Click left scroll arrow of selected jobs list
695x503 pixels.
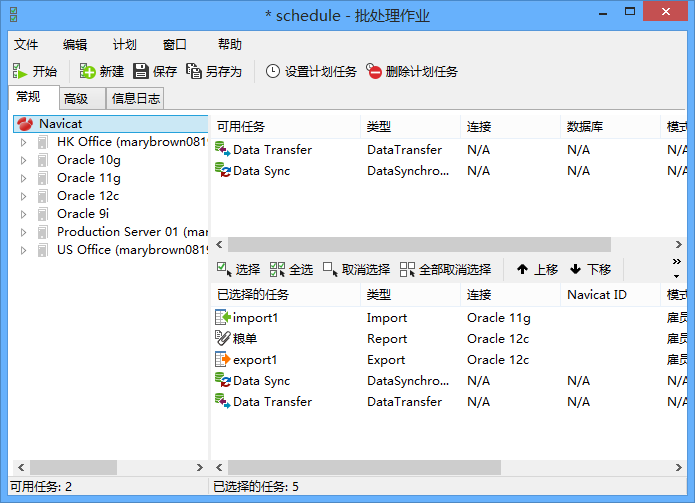click(x=219, y=467)
